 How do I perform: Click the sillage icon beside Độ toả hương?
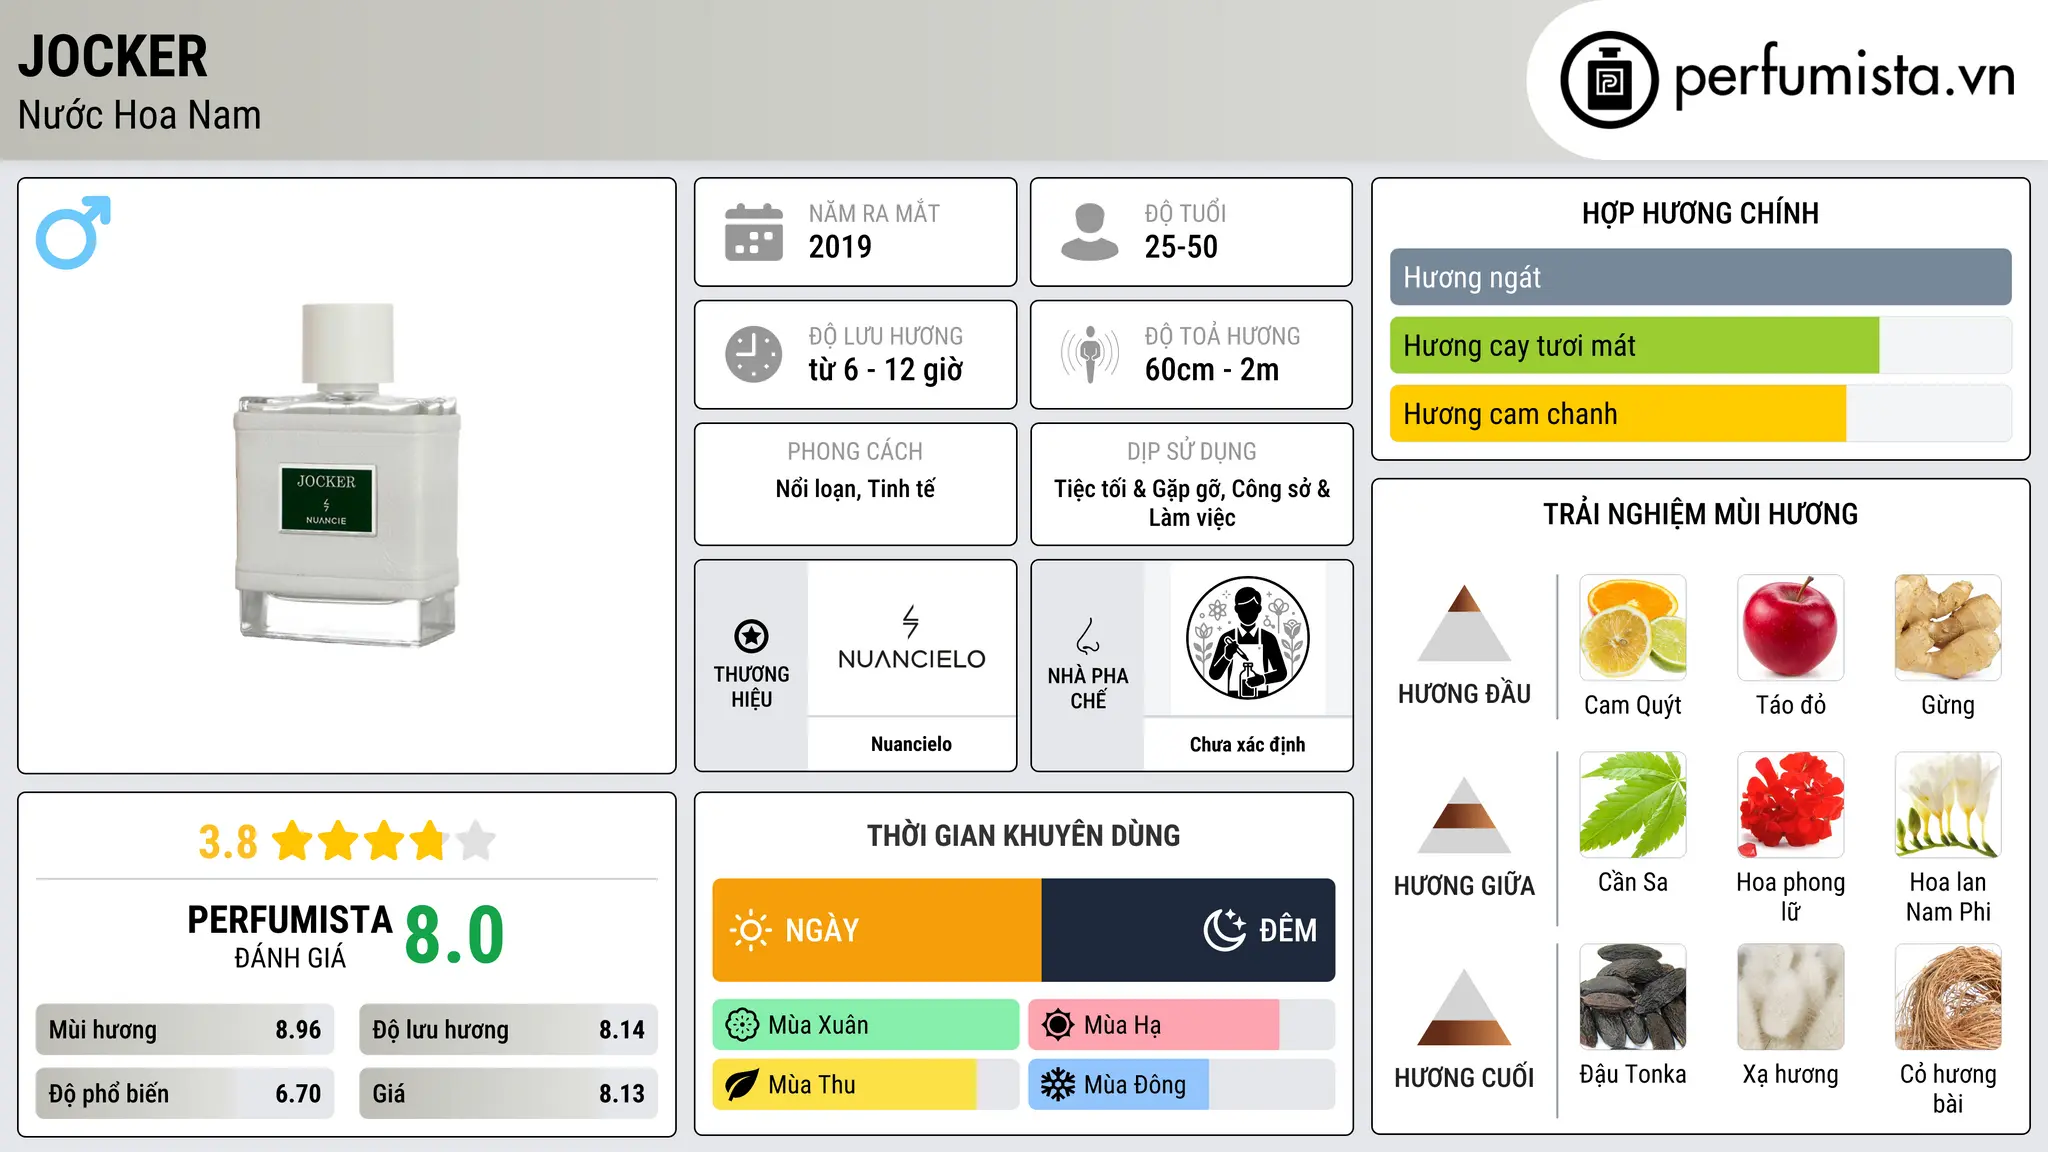(x=1090, y=354)
